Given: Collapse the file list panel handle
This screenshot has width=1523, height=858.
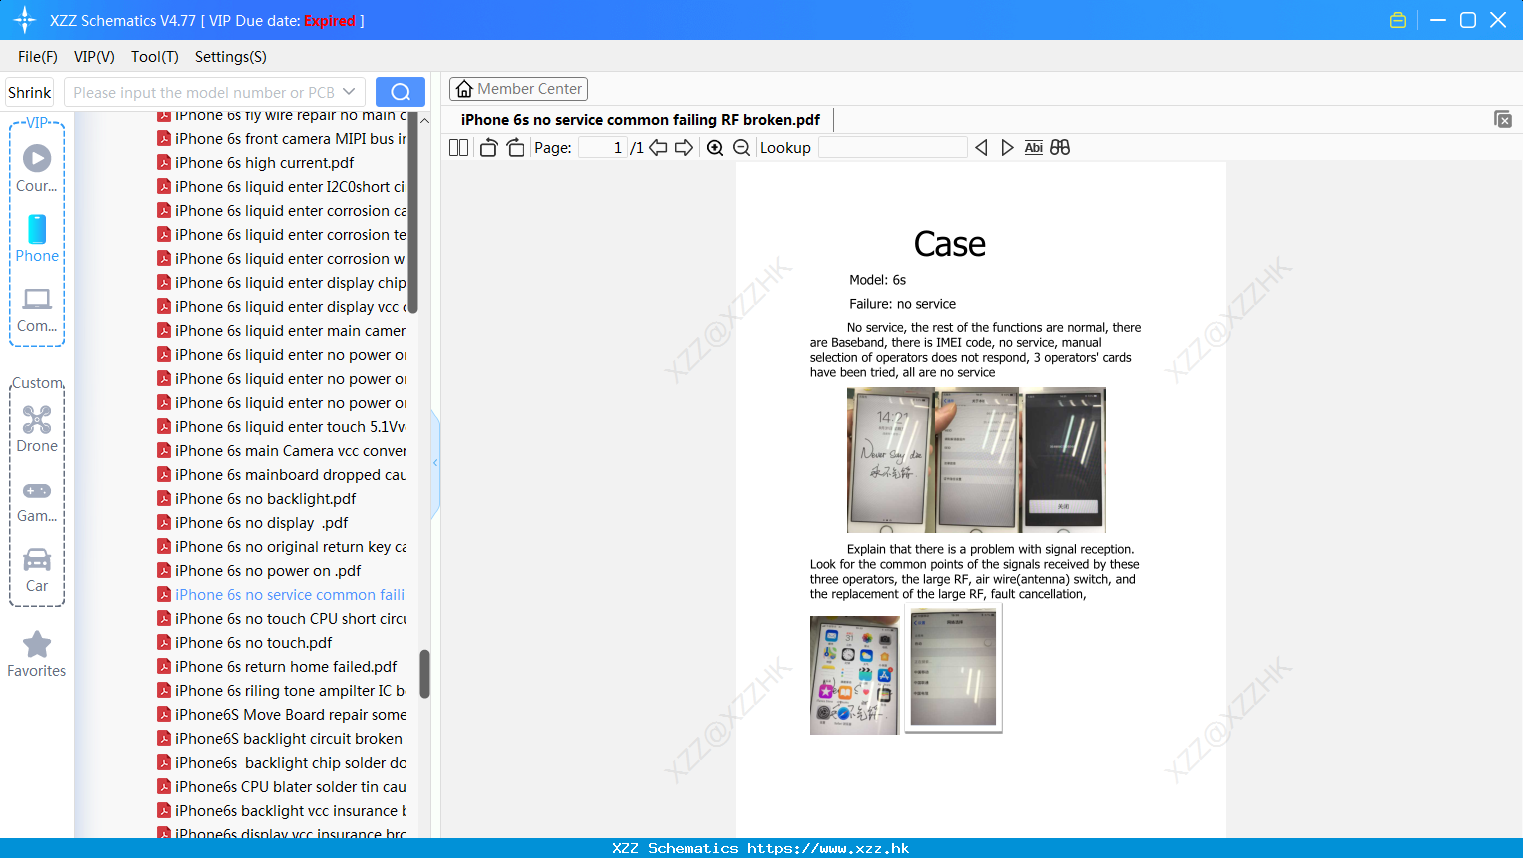Looking at the screenshot, I should (435, 463).
